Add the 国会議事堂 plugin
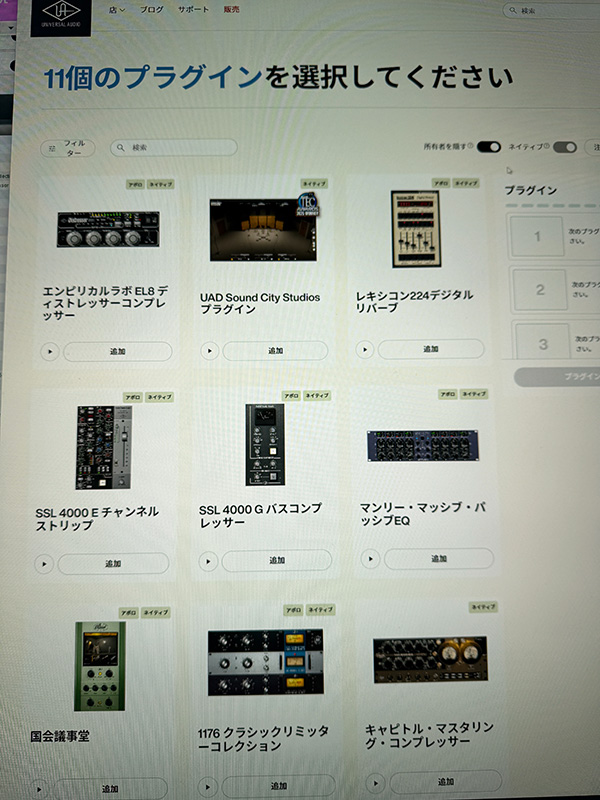 point(110,789)
